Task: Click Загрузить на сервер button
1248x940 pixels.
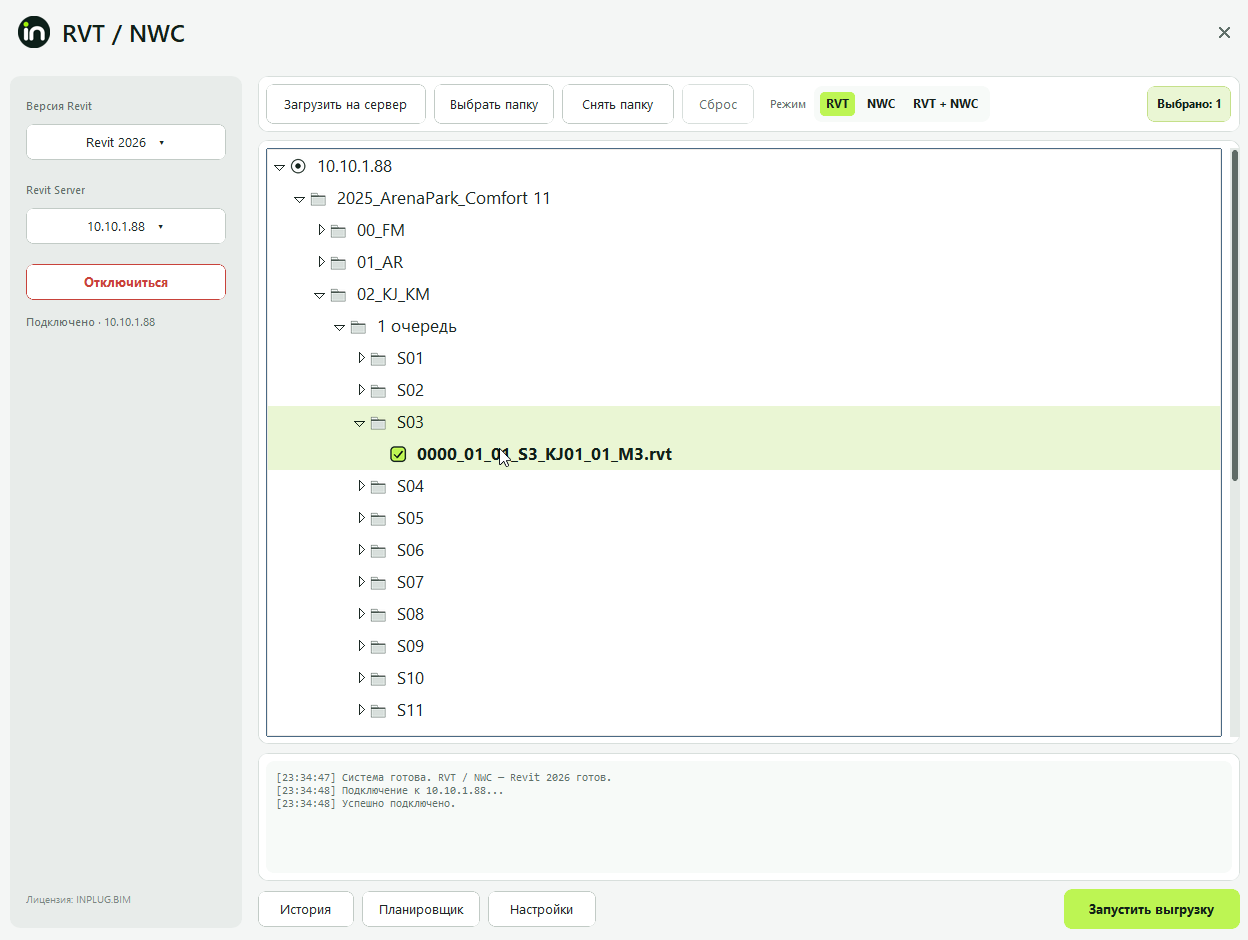Action: 346,104
